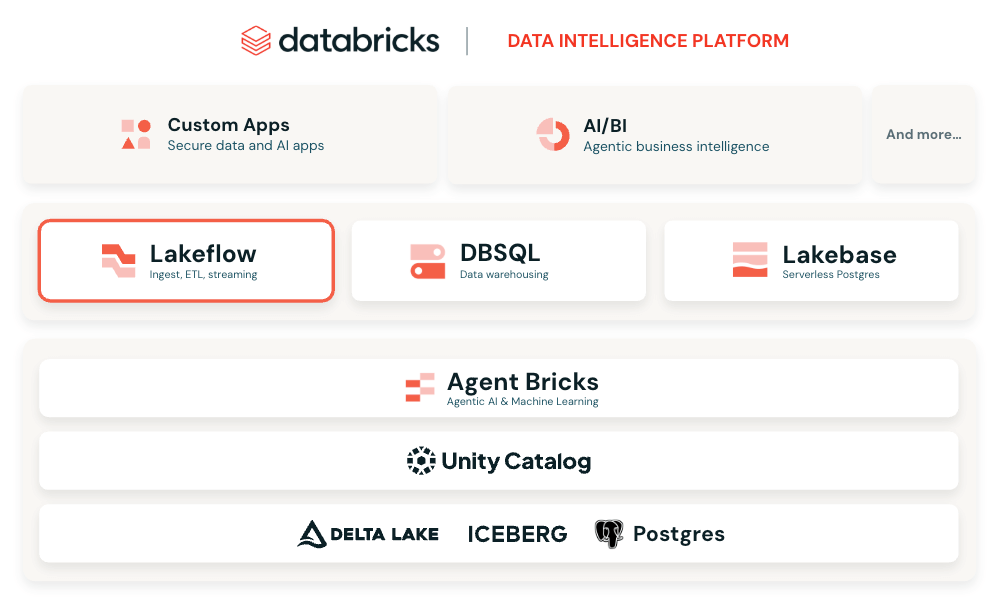Click the AI/BI donut chart icon
Screen dimensions: 1004x603
[553, 134]
